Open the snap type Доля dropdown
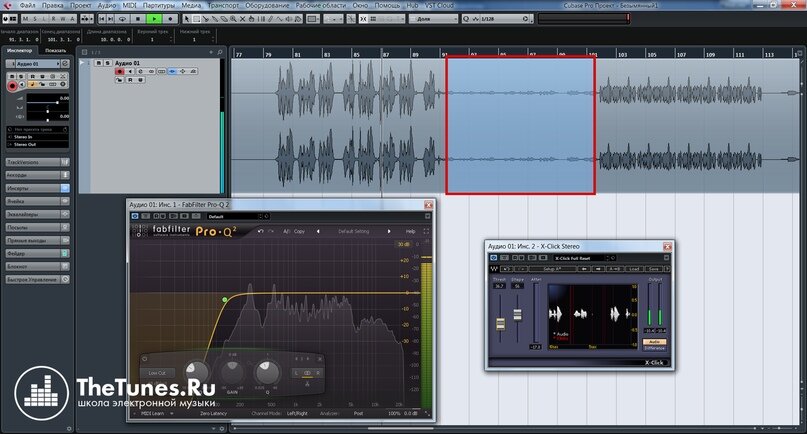This screenshot has width=807, height=434. click(x=433, y=19)
